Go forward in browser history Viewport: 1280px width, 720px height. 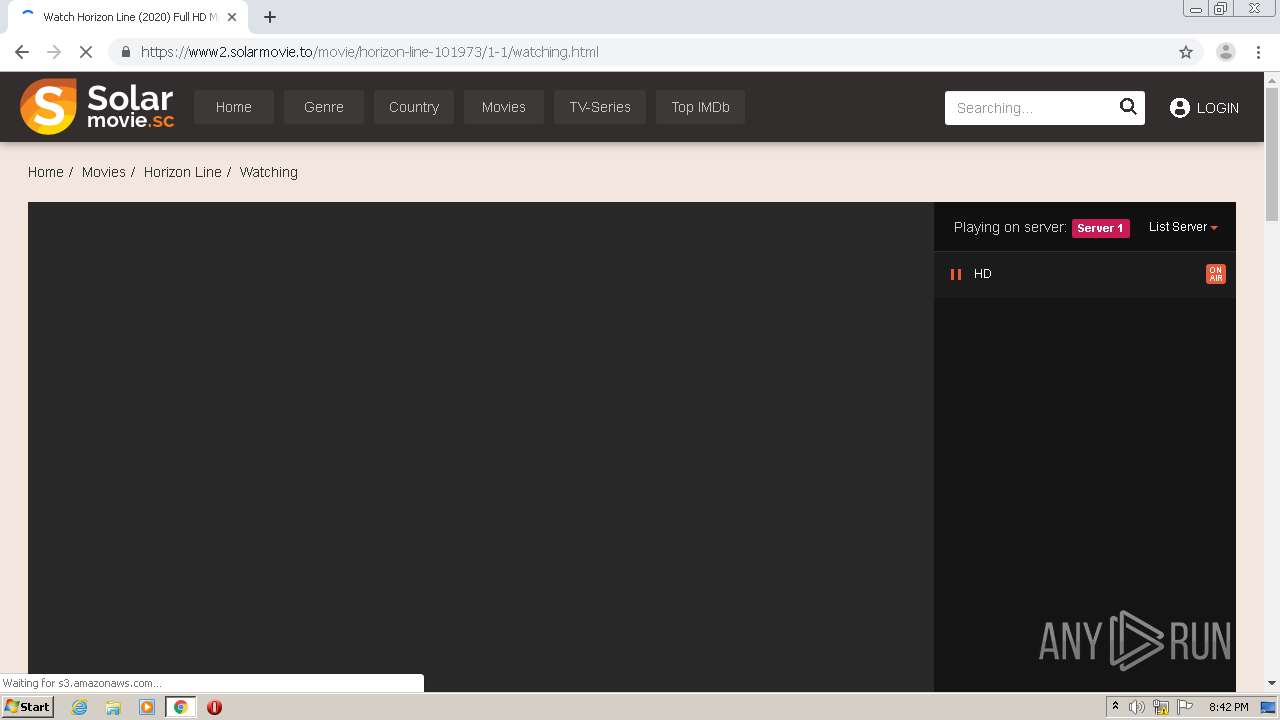coord(54,52)
